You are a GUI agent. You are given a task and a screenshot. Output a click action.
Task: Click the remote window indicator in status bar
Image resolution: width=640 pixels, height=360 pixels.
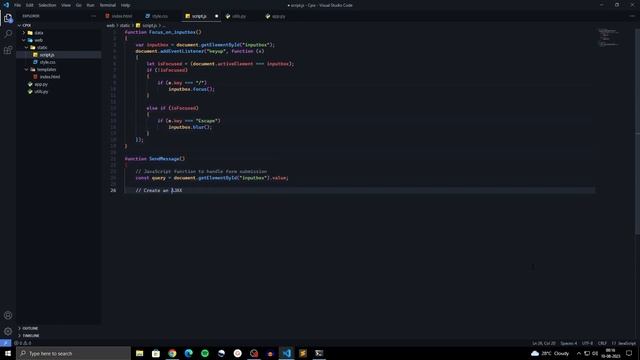5,343
